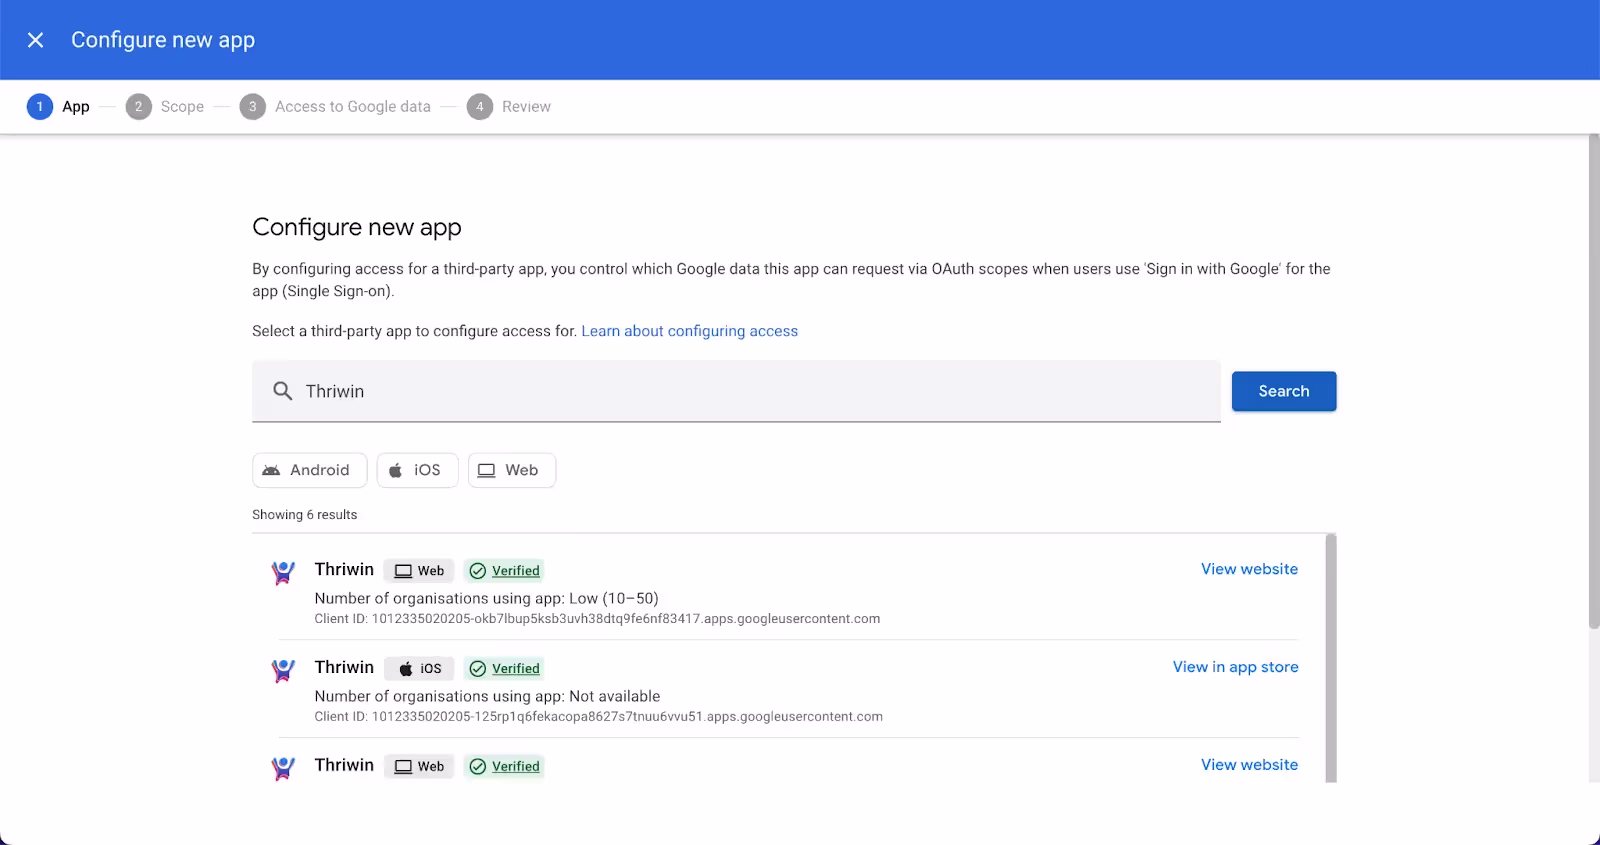The height and width of the screenshot is (845, 1600).
Task: Focus the app search field containing Thriwin
Action: (736, 391)
